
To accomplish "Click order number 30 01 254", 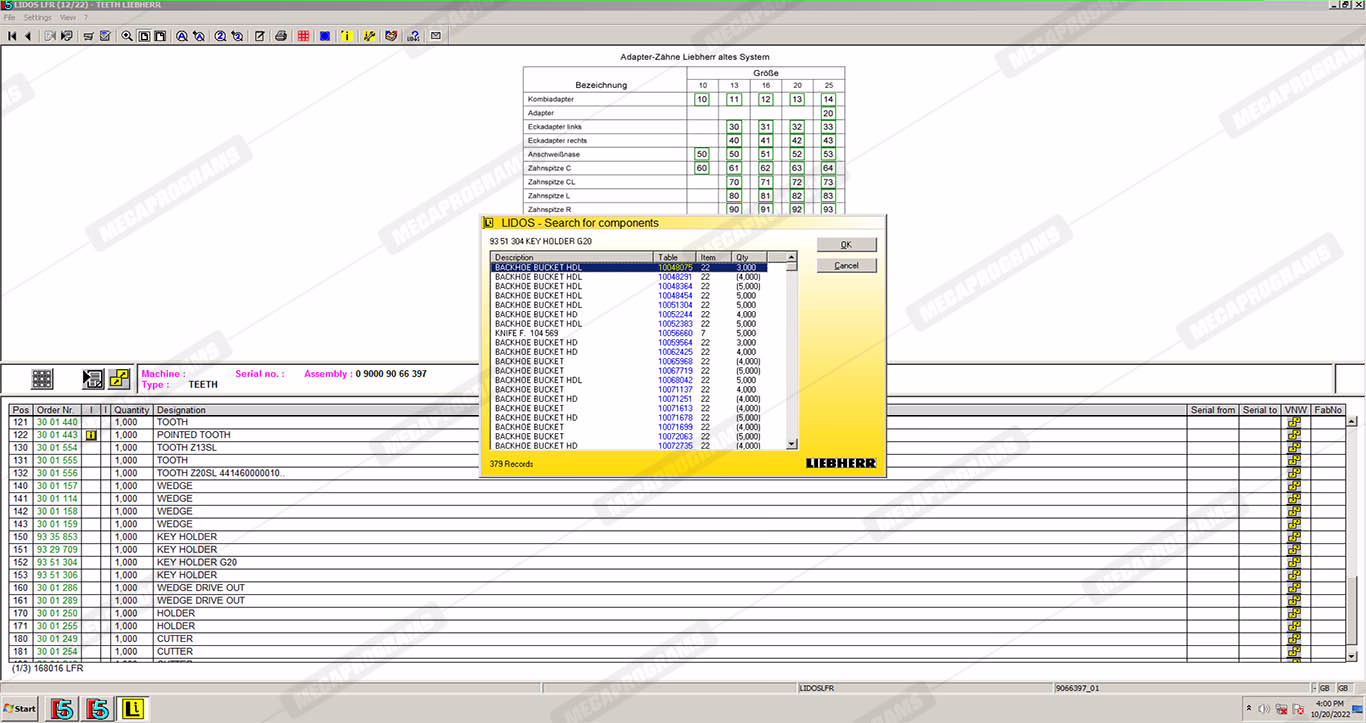I will click(57, 652).
